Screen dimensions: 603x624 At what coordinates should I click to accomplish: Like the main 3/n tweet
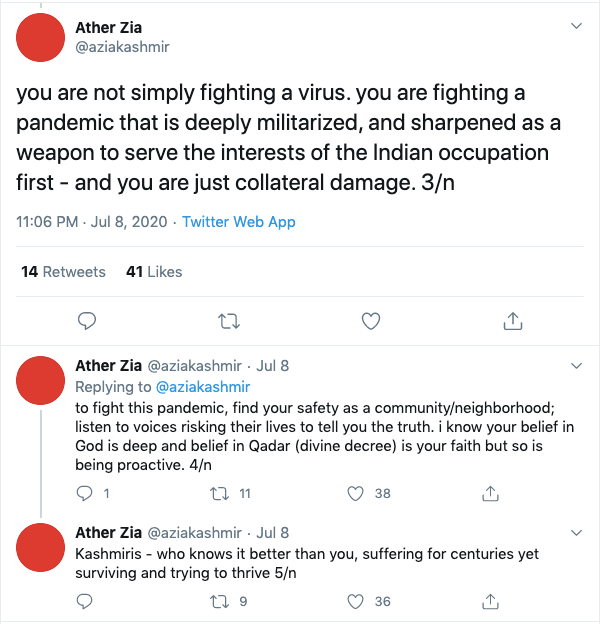371,321
